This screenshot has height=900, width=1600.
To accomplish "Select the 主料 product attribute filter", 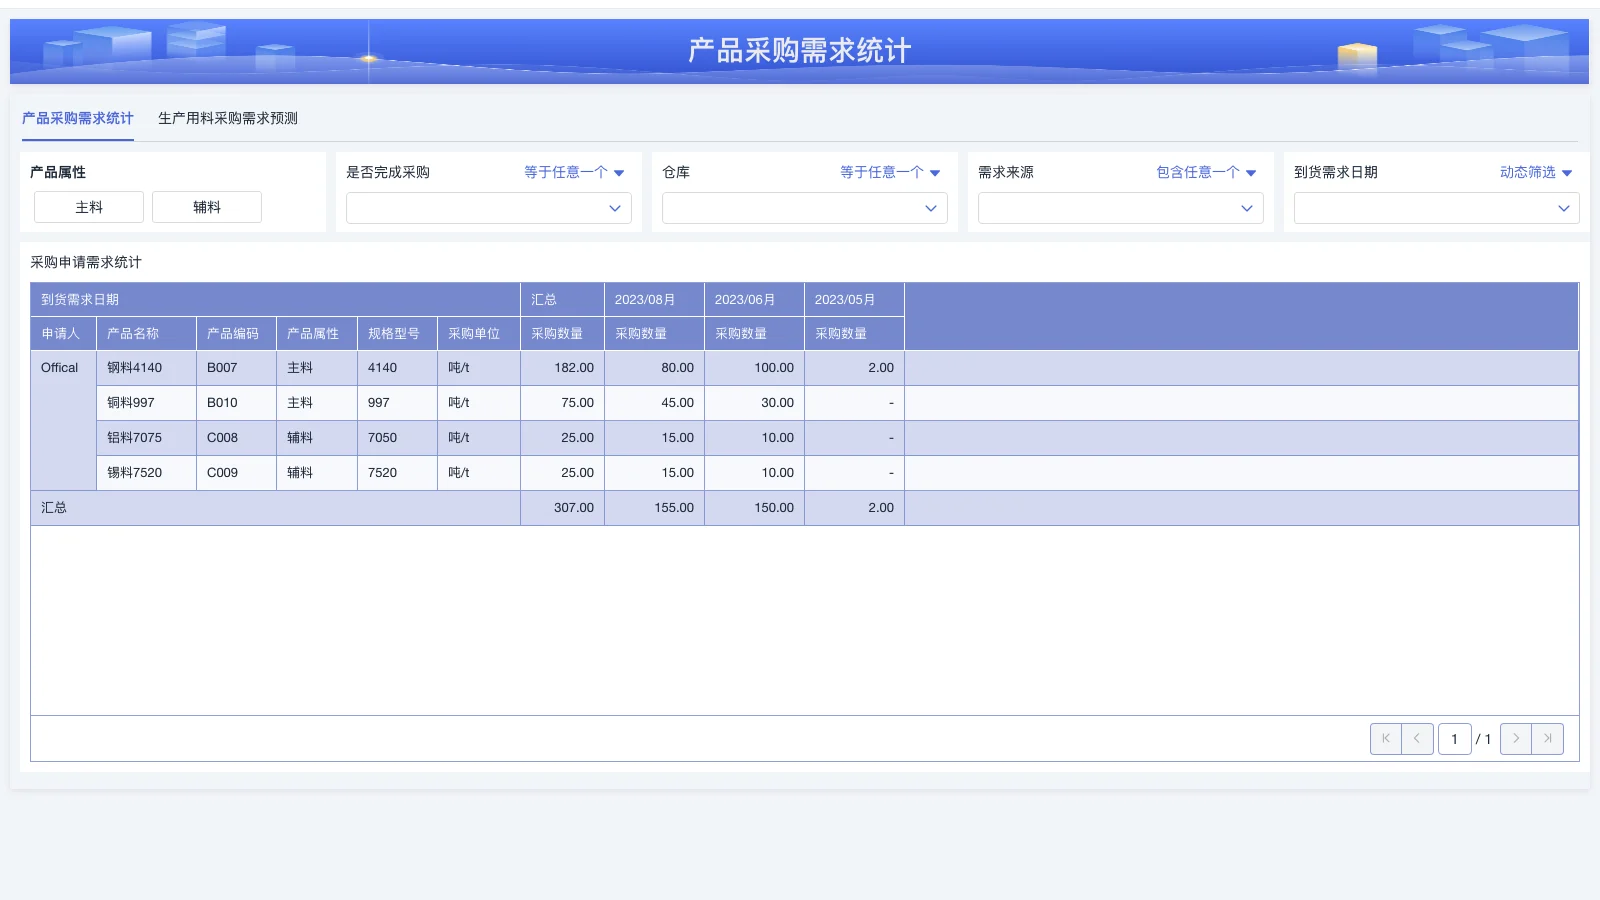I will pyautogui.click(x=88, y=207).
